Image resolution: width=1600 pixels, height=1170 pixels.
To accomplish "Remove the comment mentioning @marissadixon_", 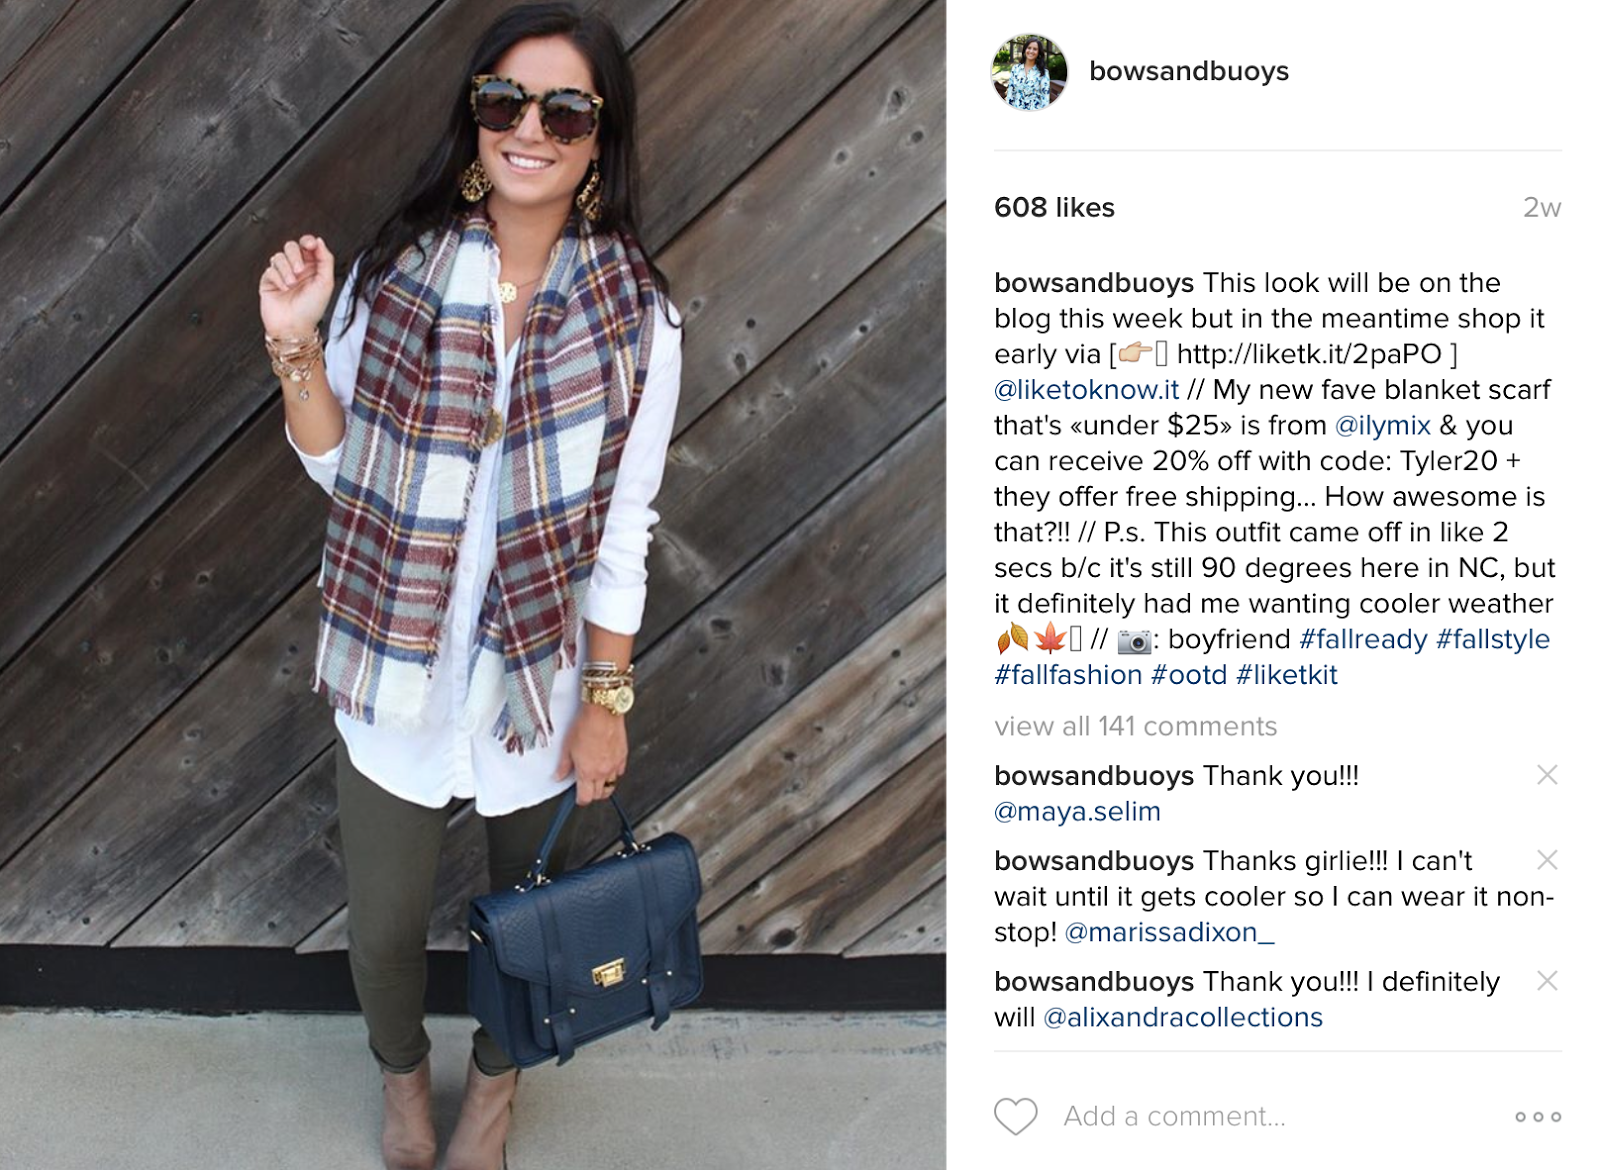I will click(1547, 860).
